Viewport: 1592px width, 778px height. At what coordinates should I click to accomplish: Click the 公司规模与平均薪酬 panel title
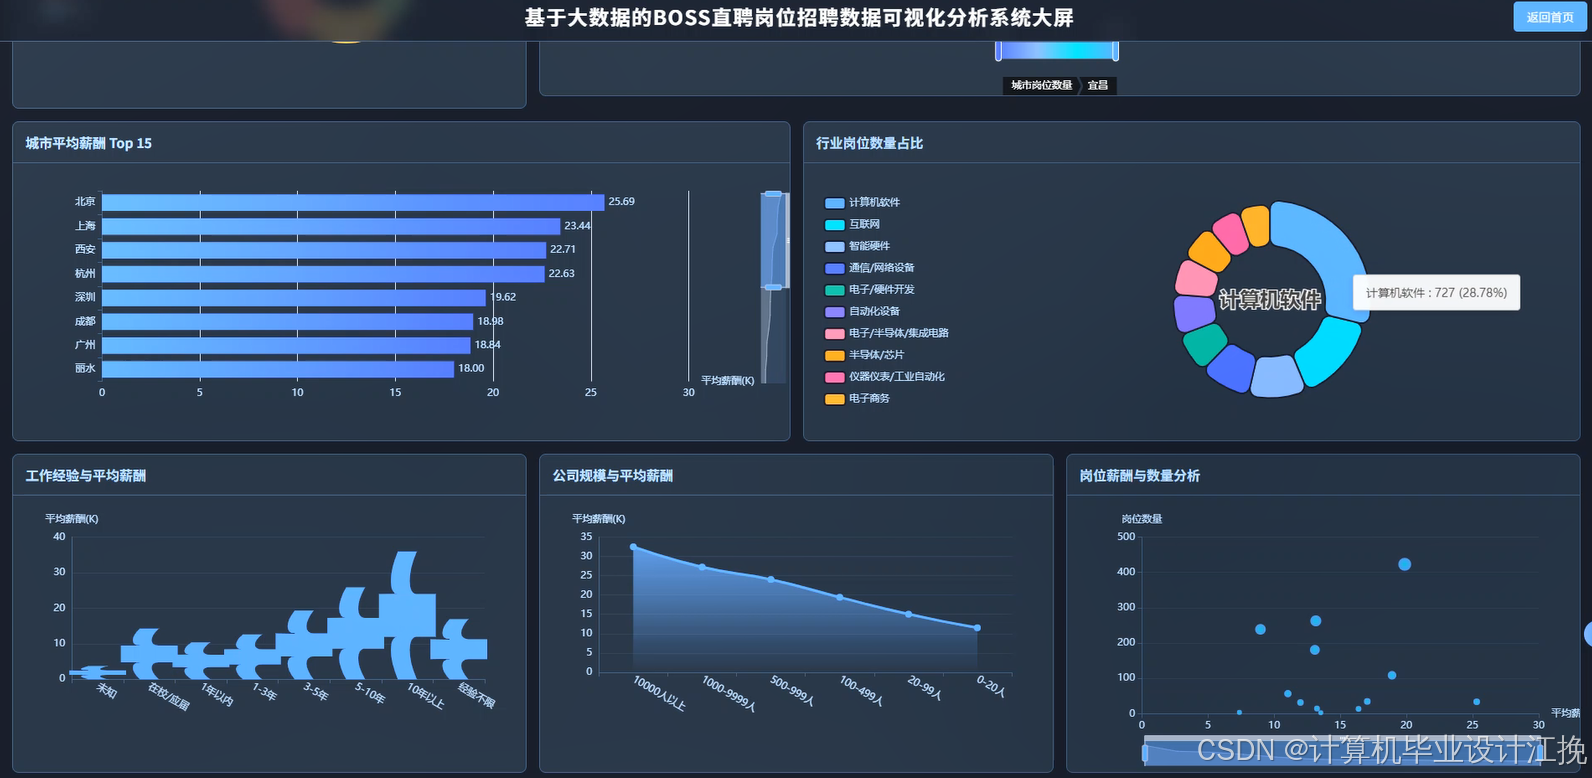tap(613, 476)
